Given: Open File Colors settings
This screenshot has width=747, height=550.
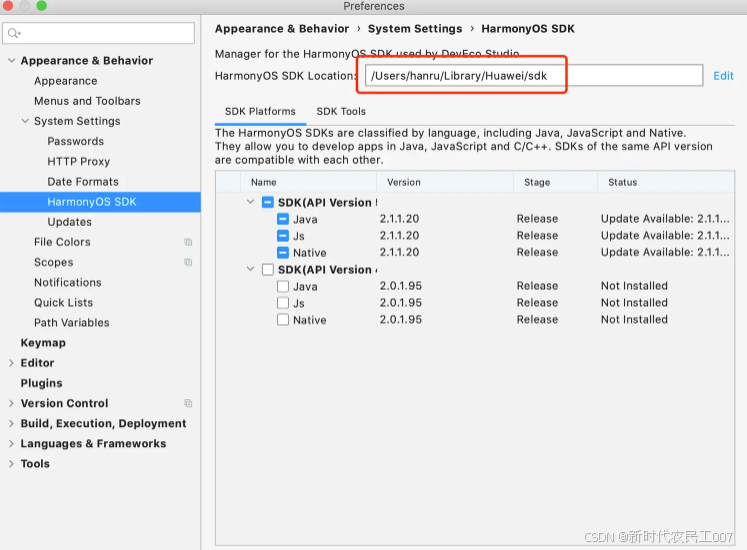Looking at the screenshot, I should [x=62, y=242].
